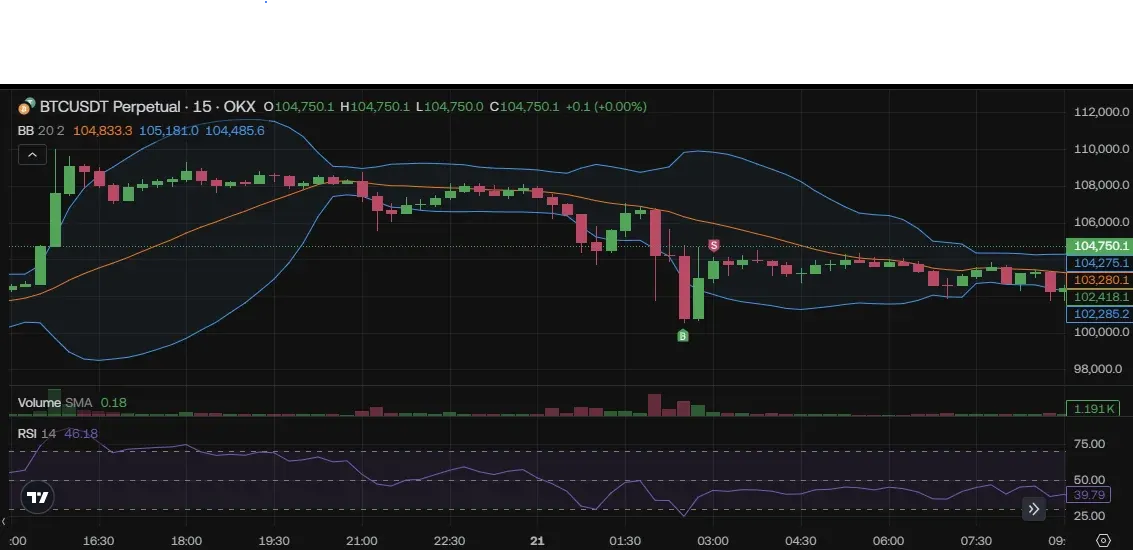This screenshot has width=1133, height=550.
Task: Select the BB lower value 104,485.6
Action: coord(235,131)
